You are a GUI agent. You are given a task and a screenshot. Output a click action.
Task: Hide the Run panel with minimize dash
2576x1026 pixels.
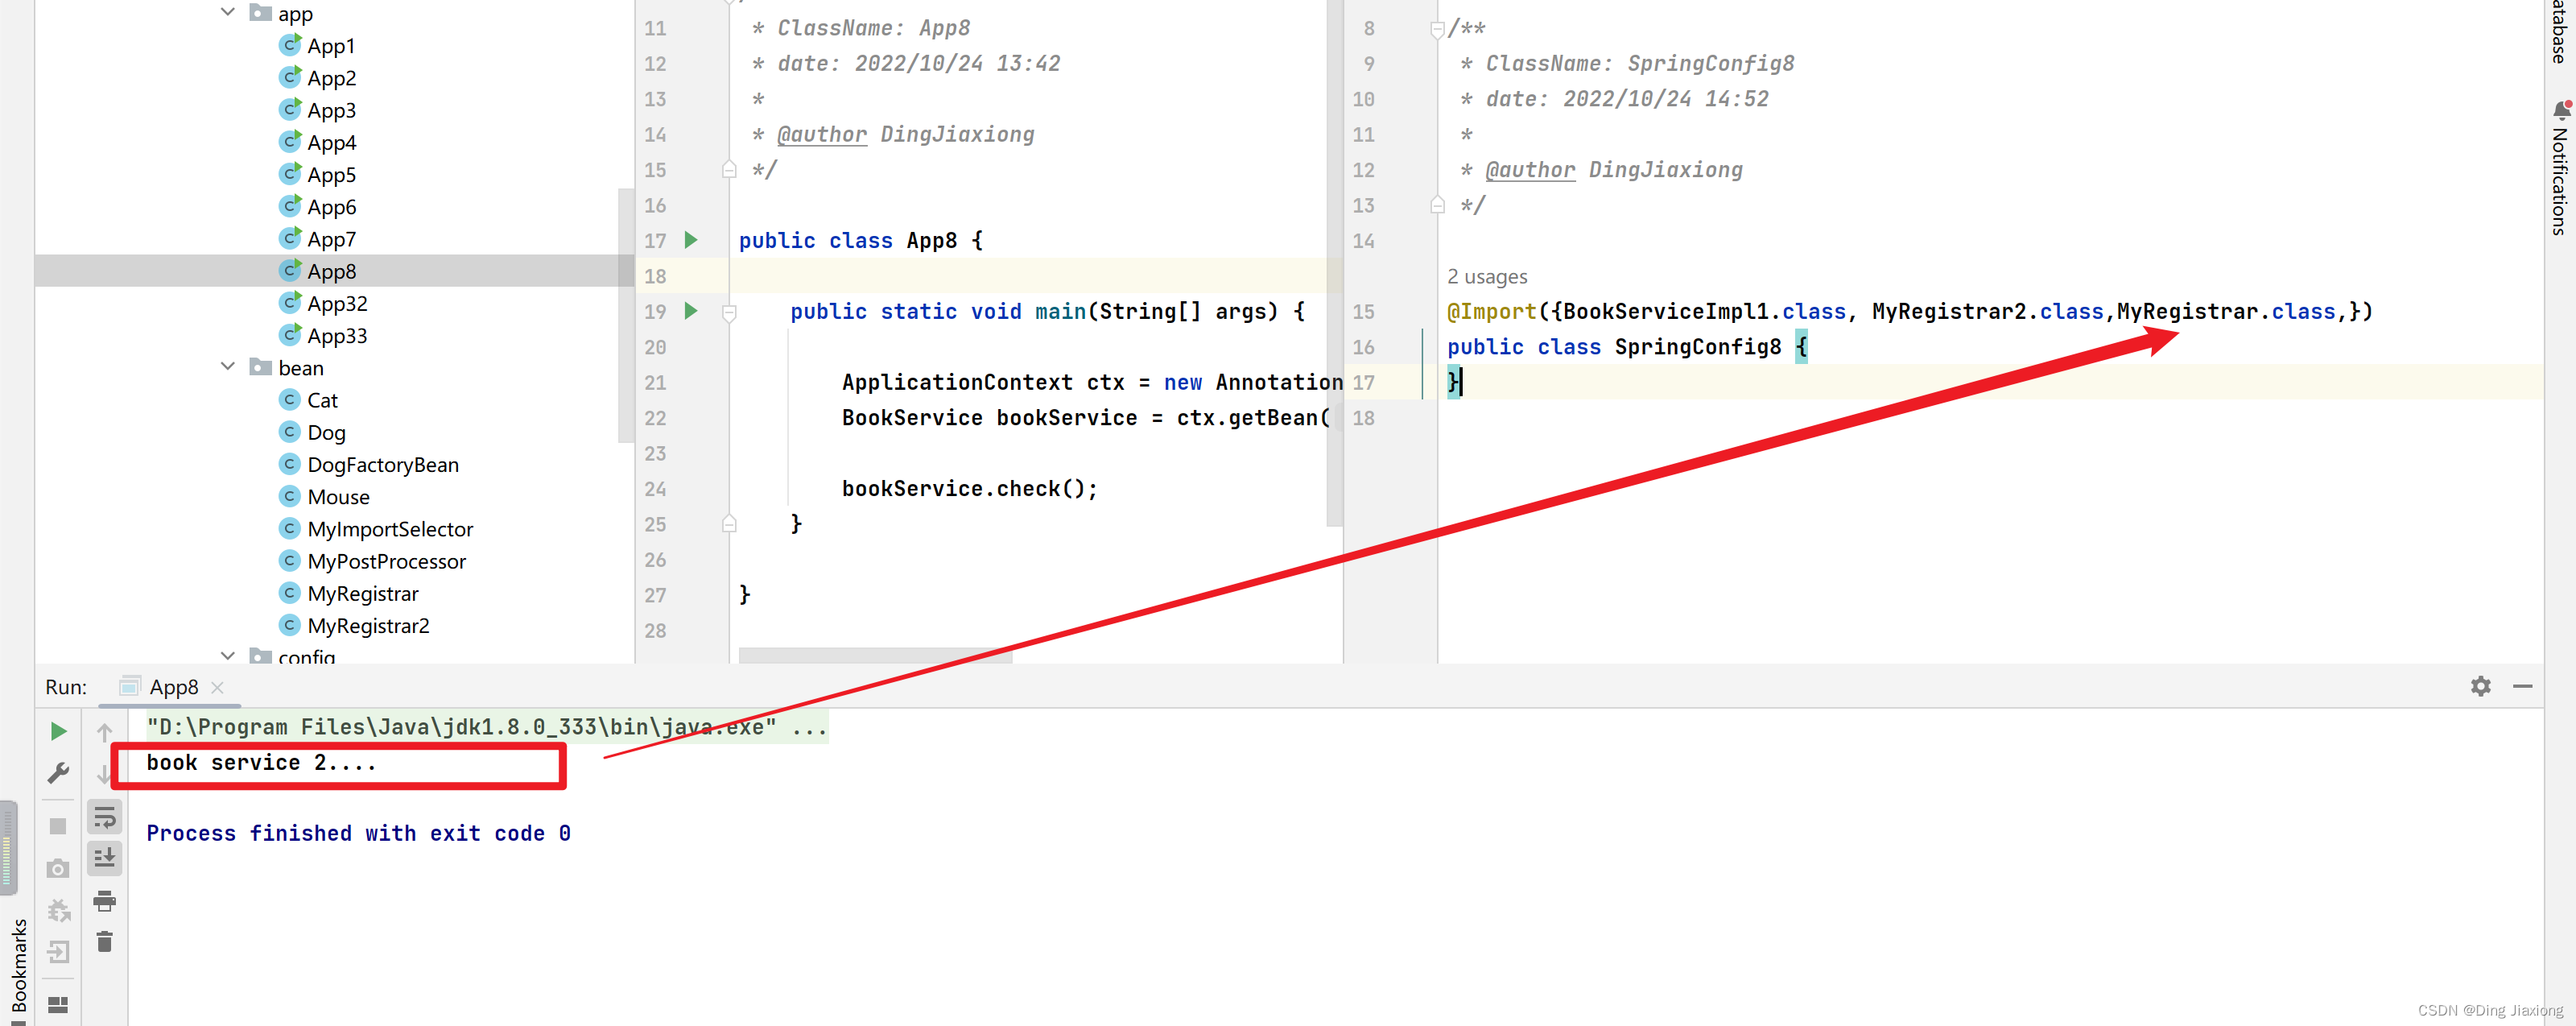click(x=2522, y=686)
